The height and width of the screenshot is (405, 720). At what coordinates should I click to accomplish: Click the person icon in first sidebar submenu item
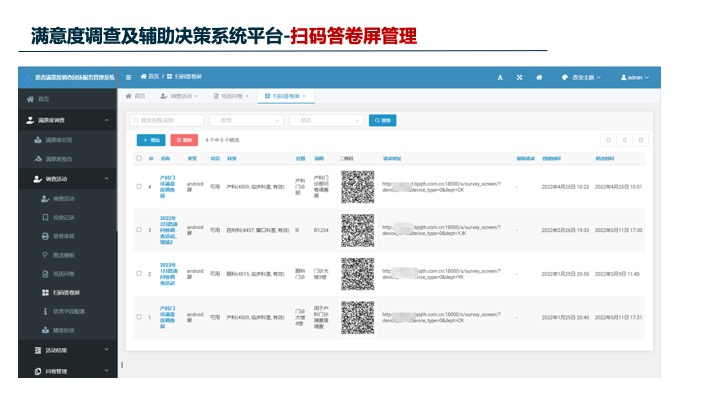(x=45, y=199)
